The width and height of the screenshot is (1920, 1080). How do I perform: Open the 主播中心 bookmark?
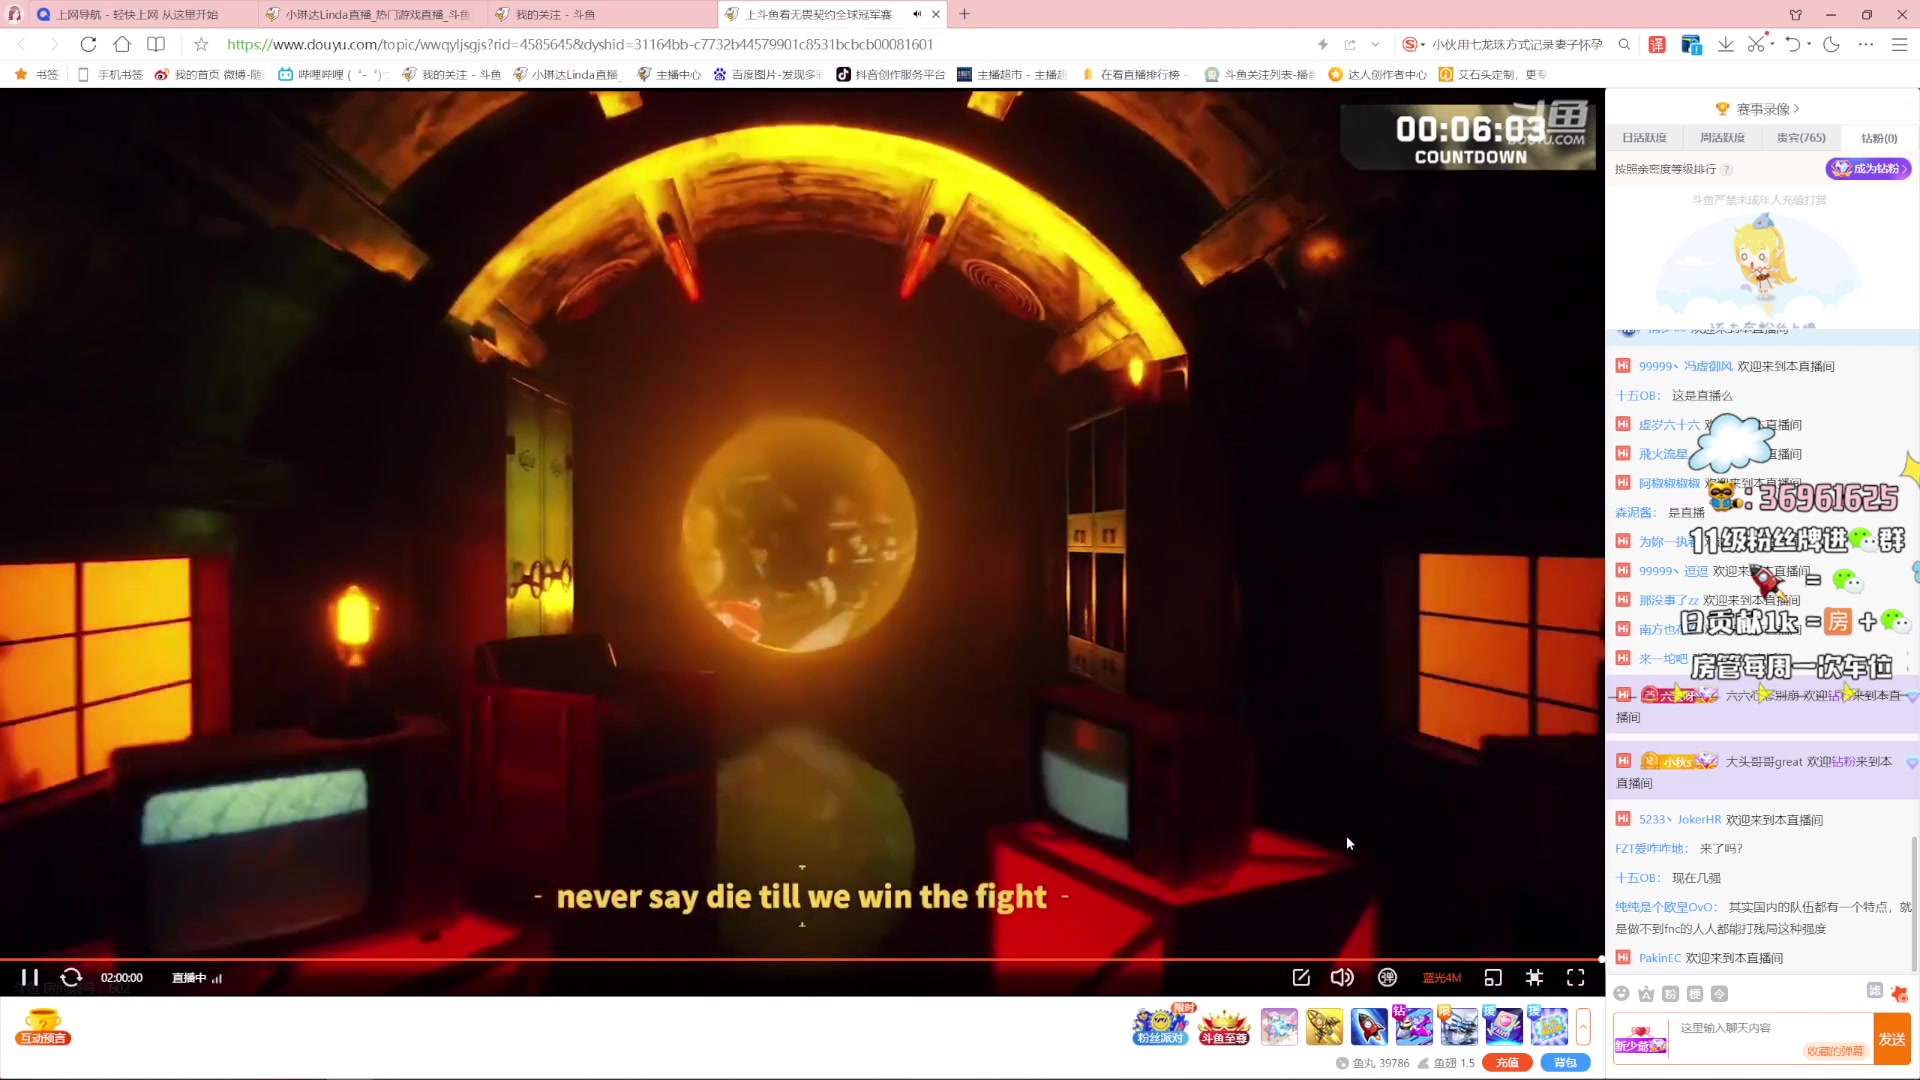[669, 74]
